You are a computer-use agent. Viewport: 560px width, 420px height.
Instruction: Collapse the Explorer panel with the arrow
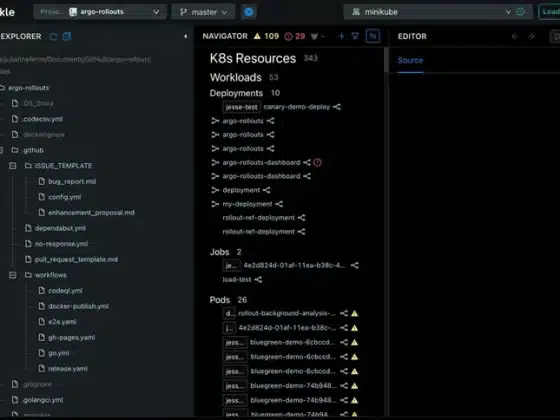(x=185, y=36)
